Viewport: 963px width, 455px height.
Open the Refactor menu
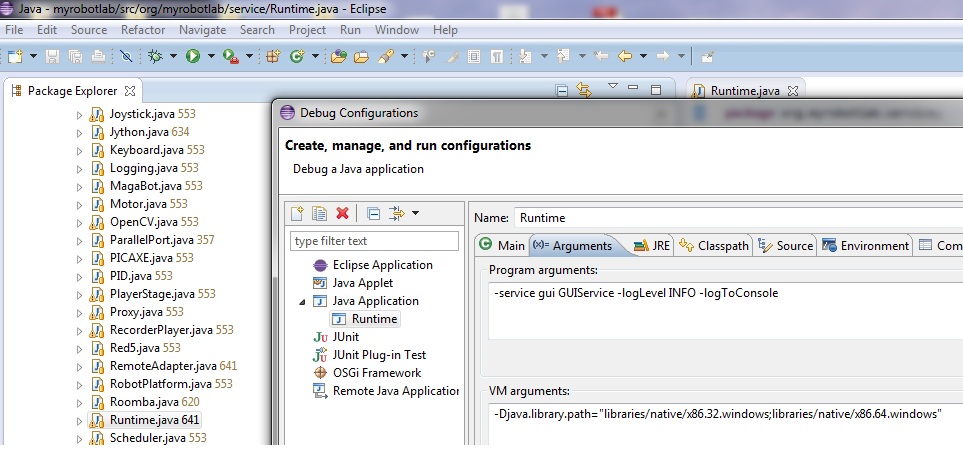[143, 29]
